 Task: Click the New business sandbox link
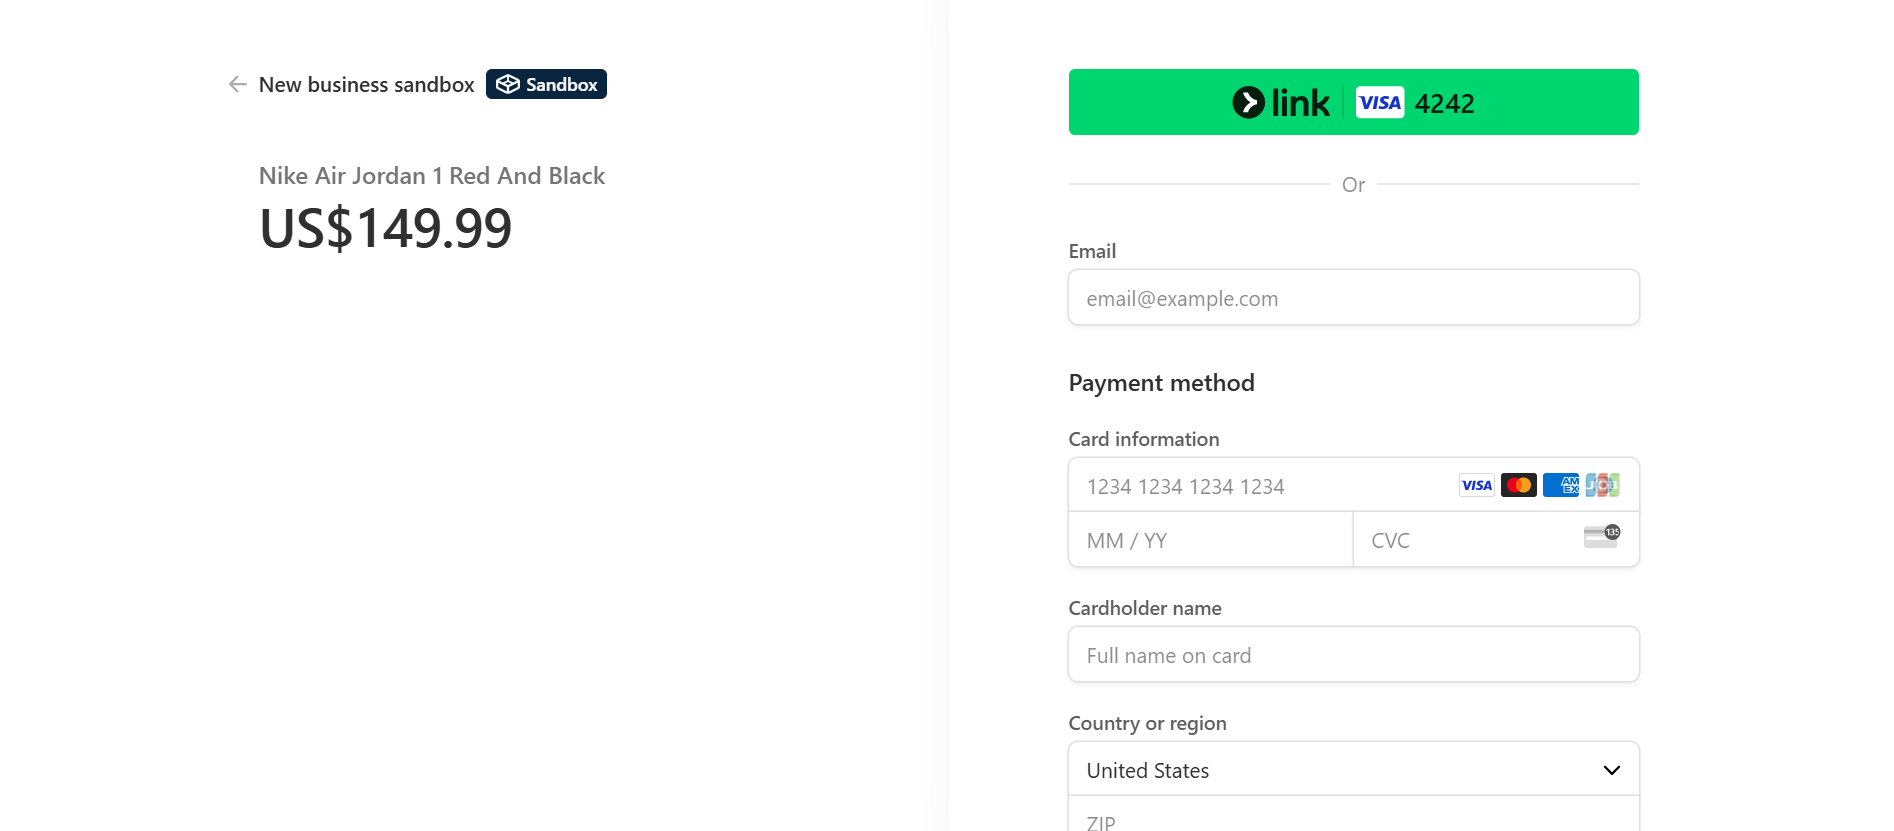point(366,84)
